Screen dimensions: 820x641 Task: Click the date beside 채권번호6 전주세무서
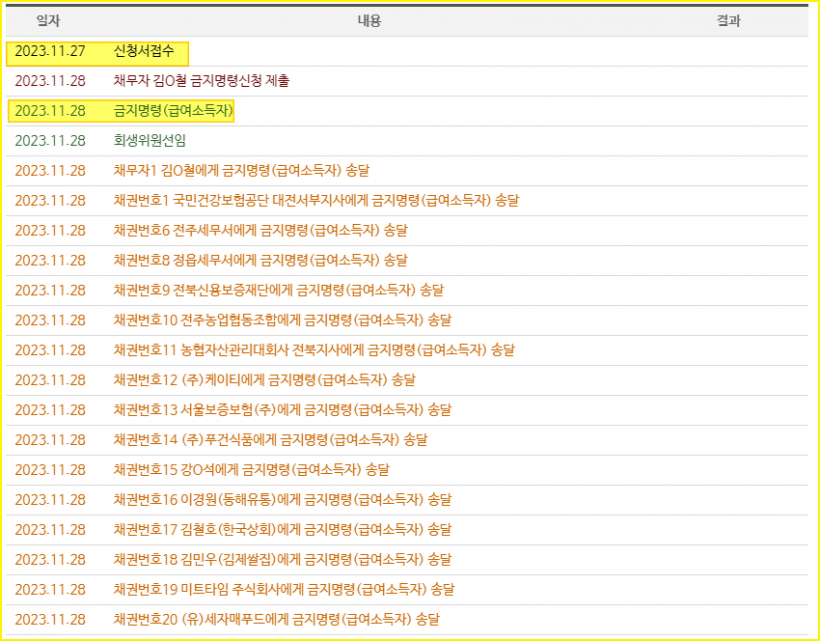point(50,230)
